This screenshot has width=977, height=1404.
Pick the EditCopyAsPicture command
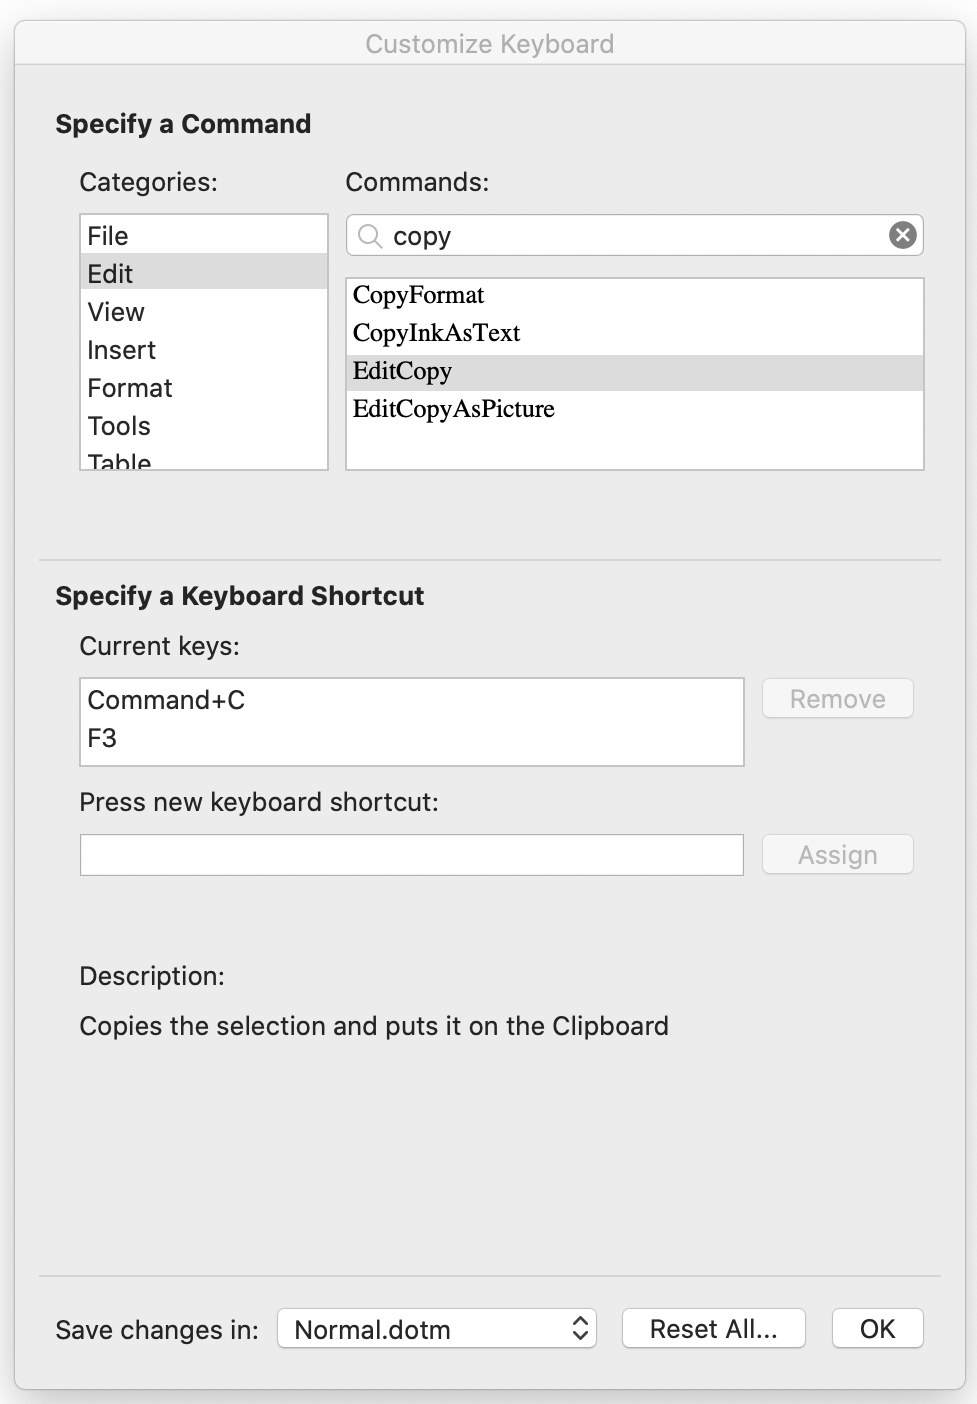point(635,409)
